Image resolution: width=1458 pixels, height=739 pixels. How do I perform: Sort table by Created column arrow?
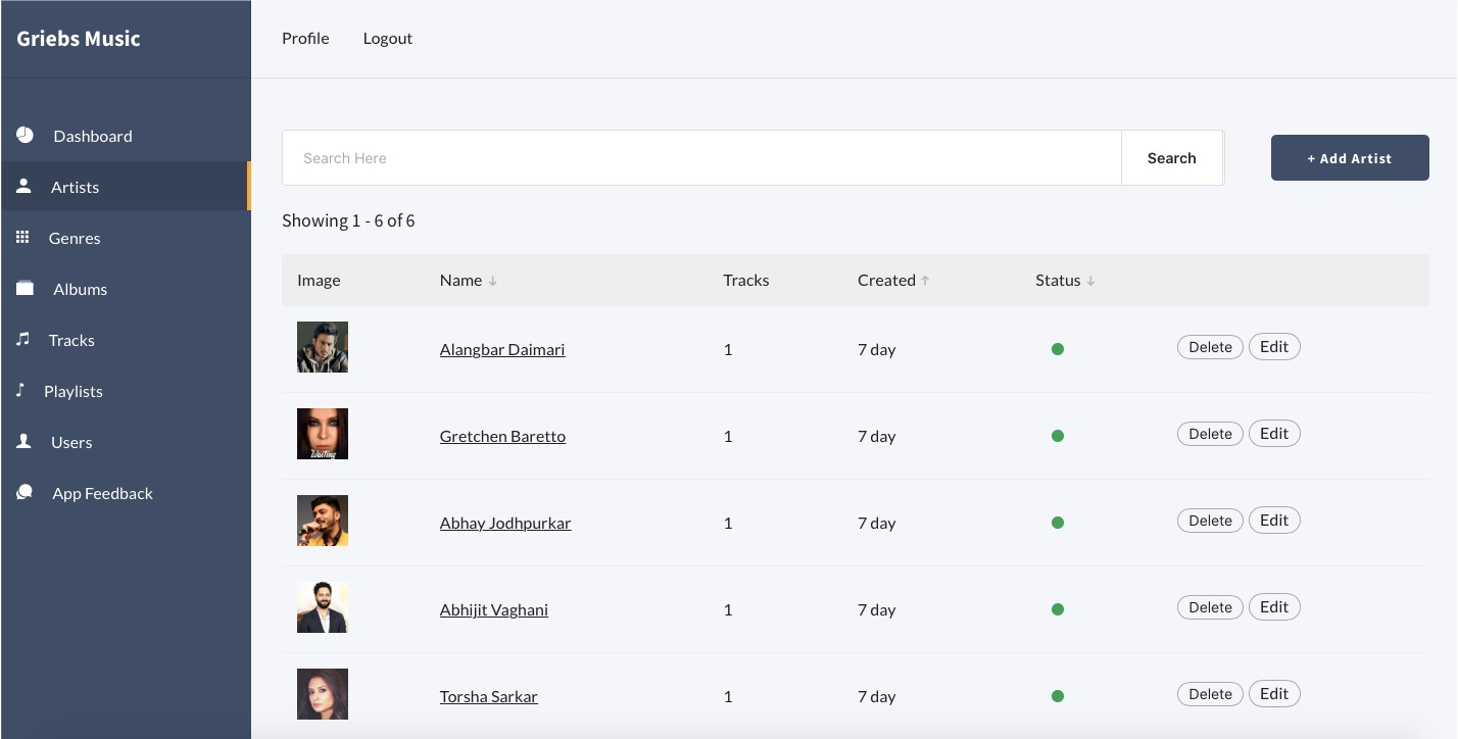tap(925, 281)
